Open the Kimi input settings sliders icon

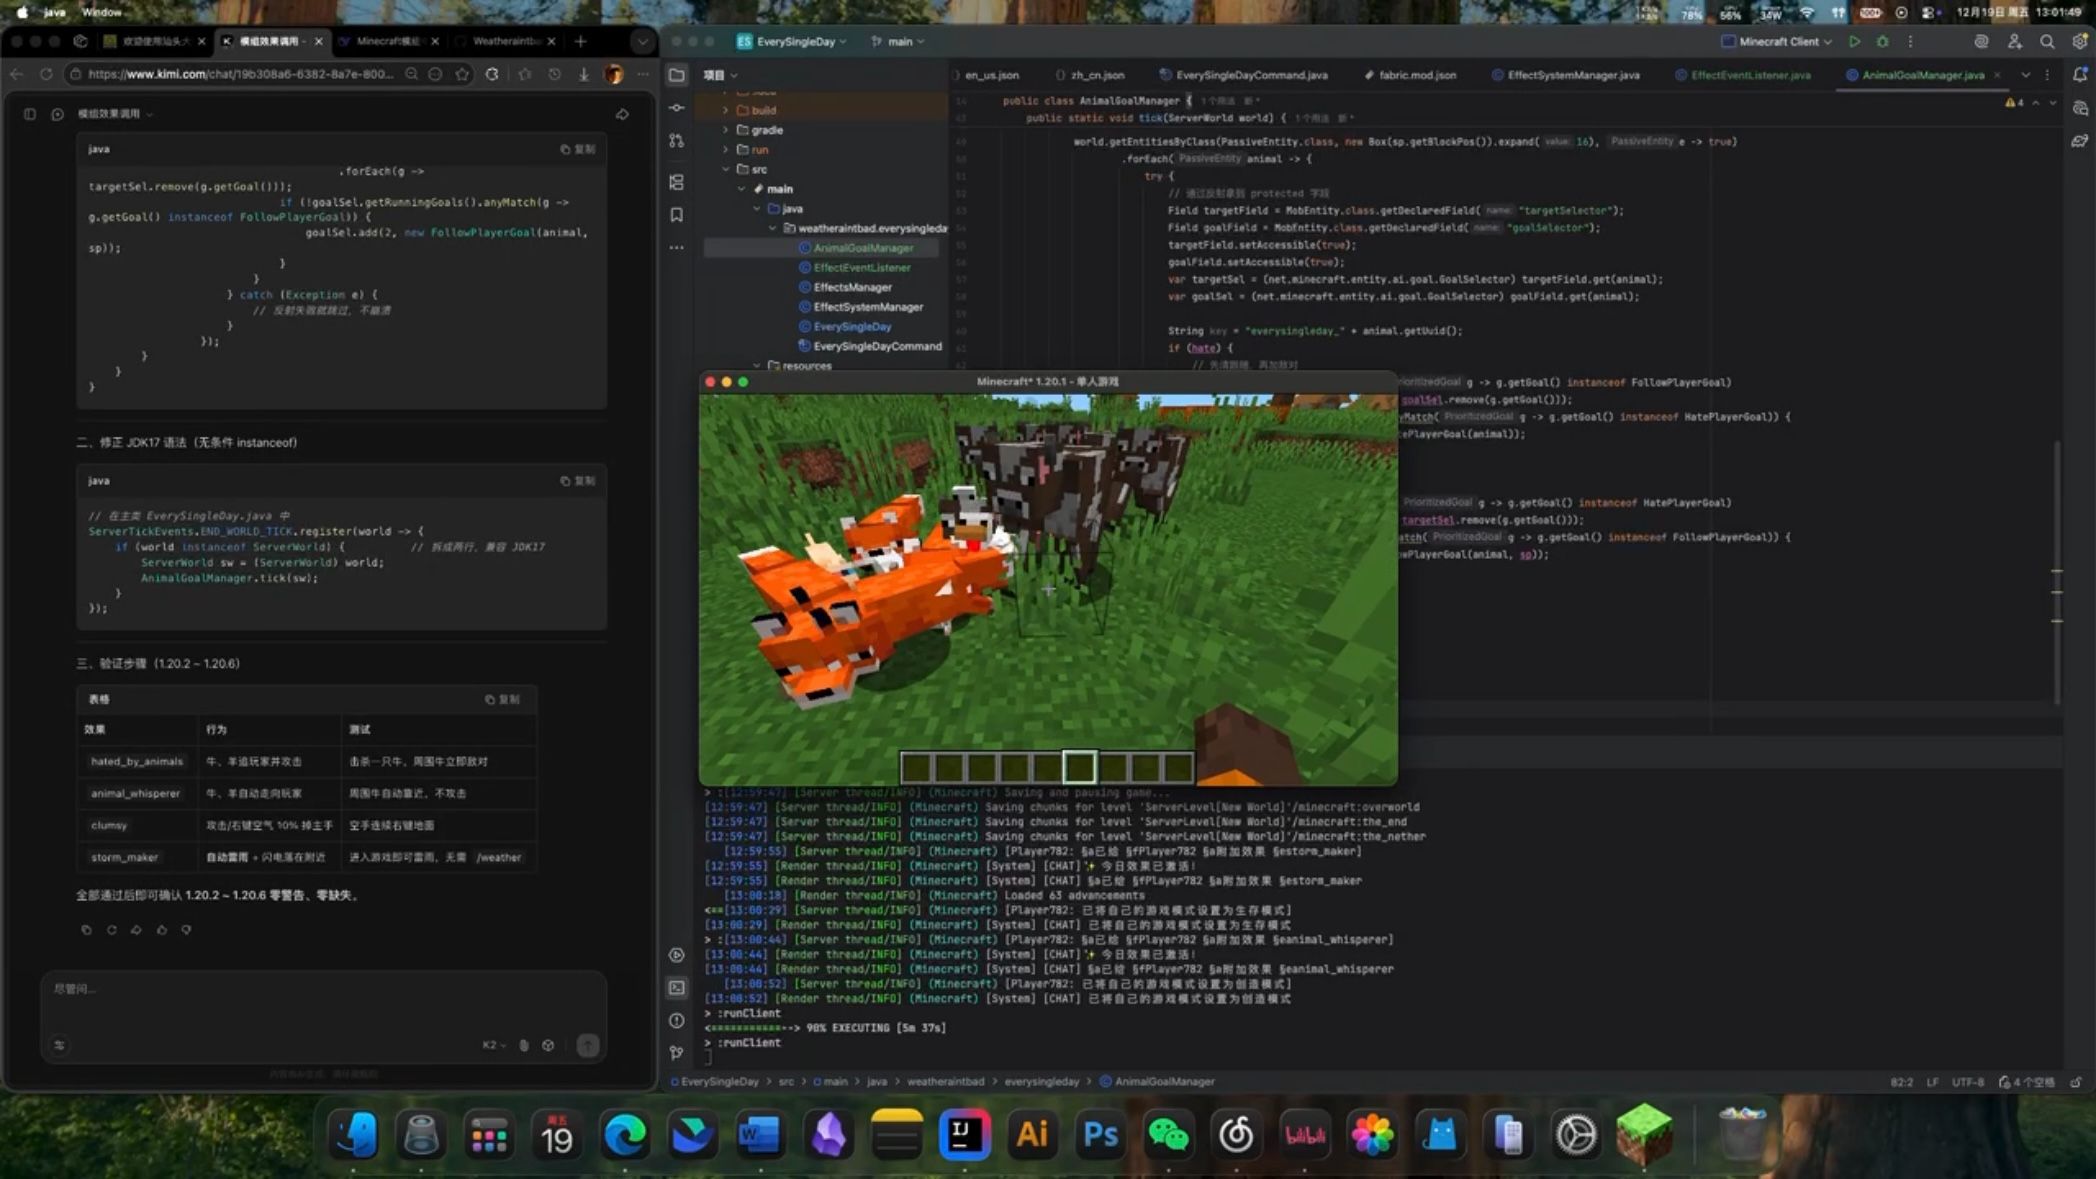point(59,1045)
